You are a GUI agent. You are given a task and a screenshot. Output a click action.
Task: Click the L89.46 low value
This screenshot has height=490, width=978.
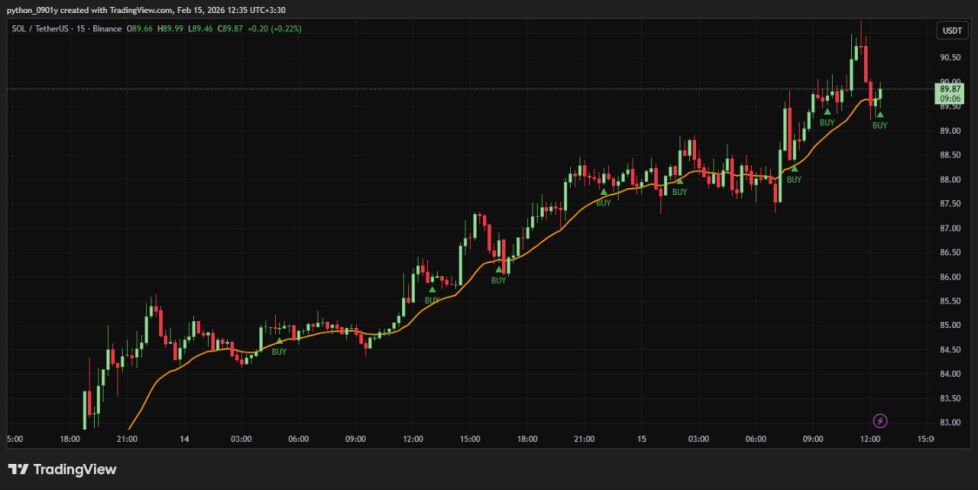tap(200, 29)
